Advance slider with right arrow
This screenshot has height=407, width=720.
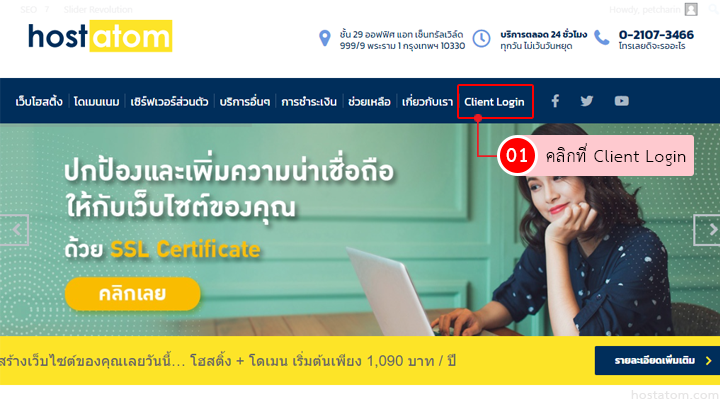point(707,230)
